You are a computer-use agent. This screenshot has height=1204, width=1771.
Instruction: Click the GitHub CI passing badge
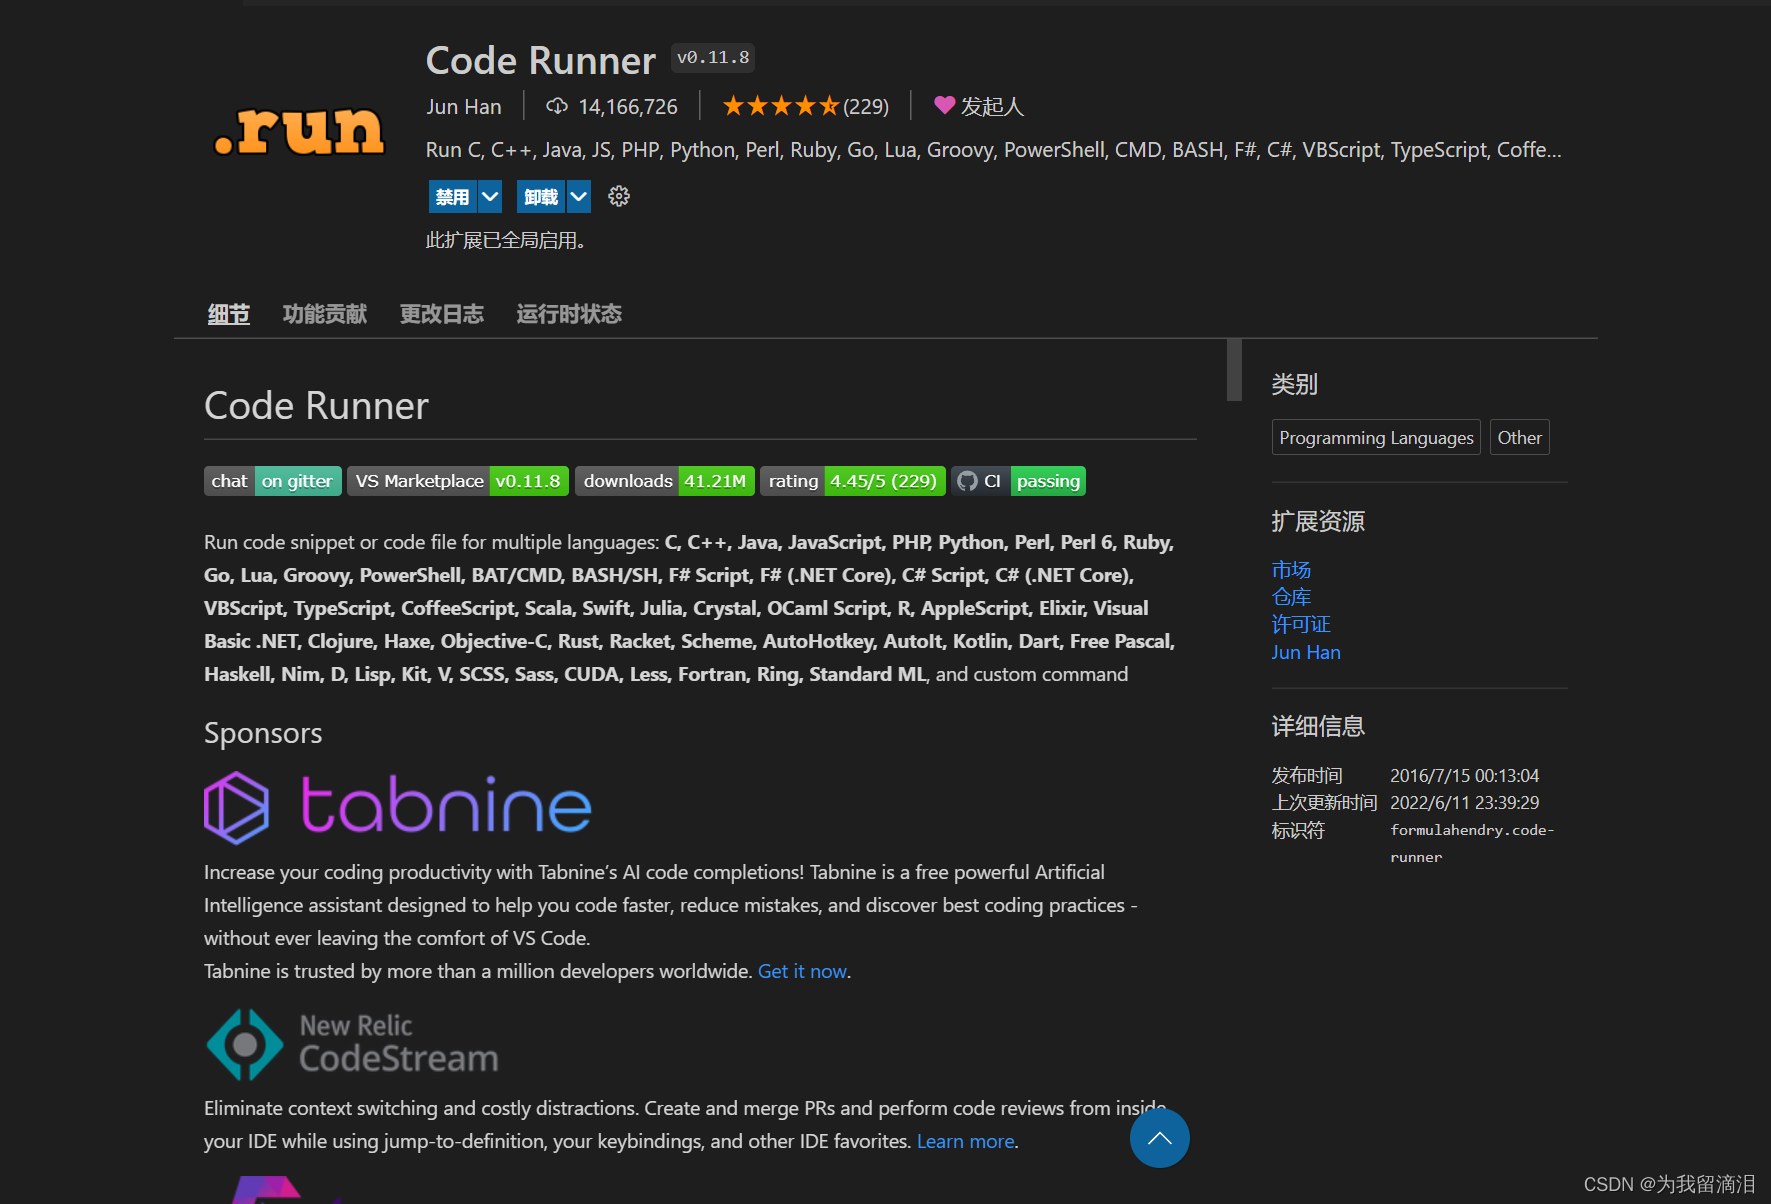1018,481
